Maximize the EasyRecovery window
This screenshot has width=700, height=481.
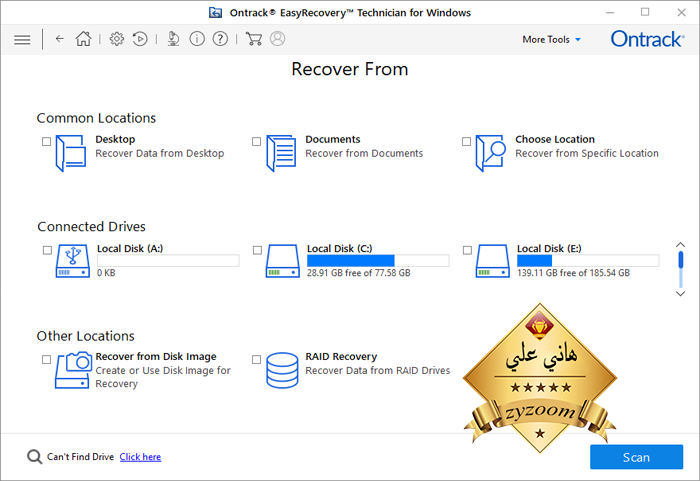point(645,12)
